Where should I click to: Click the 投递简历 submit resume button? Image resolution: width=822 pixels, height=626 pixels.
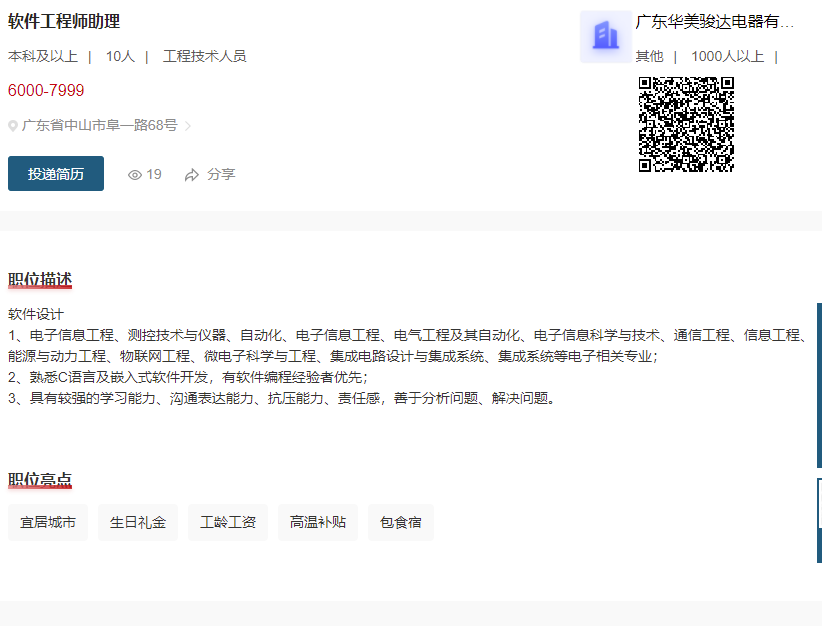click(56, 174)
